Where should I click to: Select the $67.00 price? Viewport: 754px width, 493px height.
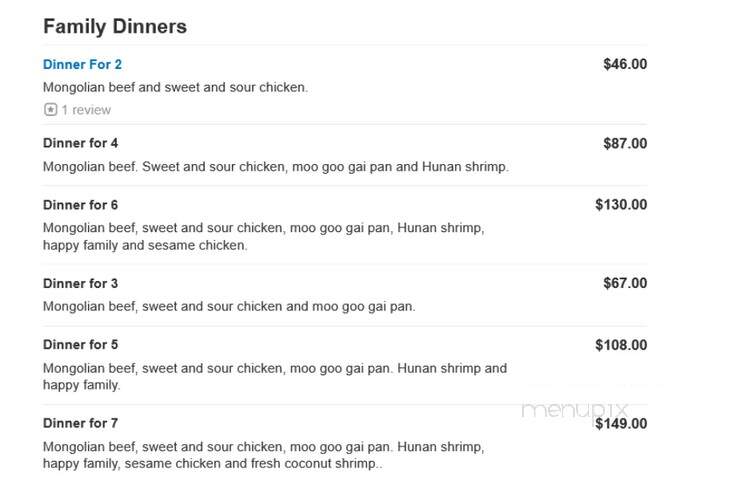coord(625,283)
